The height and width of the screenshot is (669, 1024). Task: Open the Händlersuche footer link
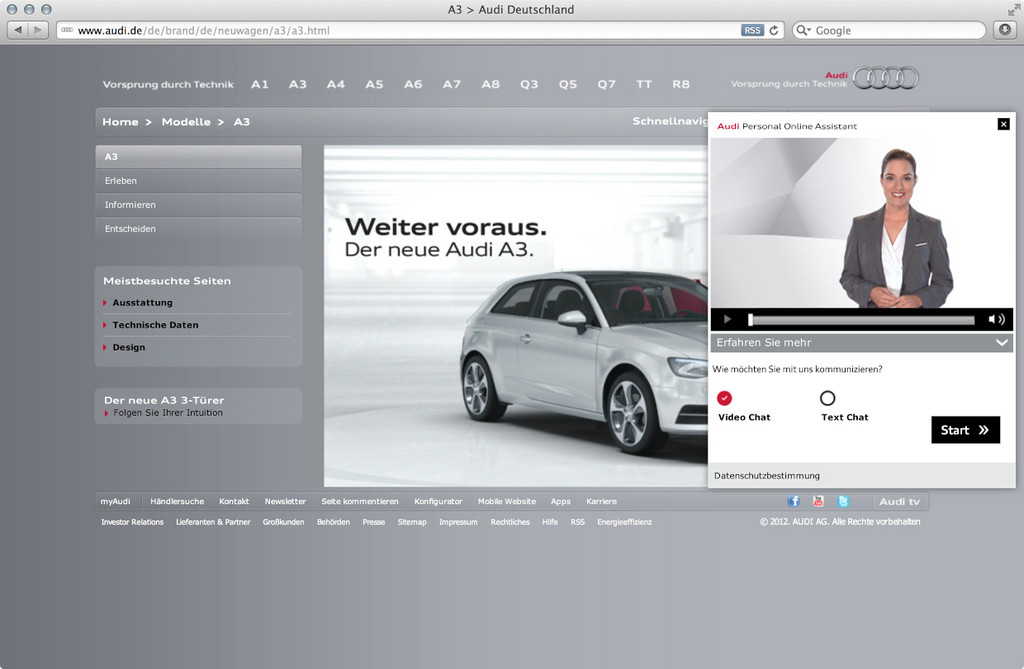tap(177, 502)
